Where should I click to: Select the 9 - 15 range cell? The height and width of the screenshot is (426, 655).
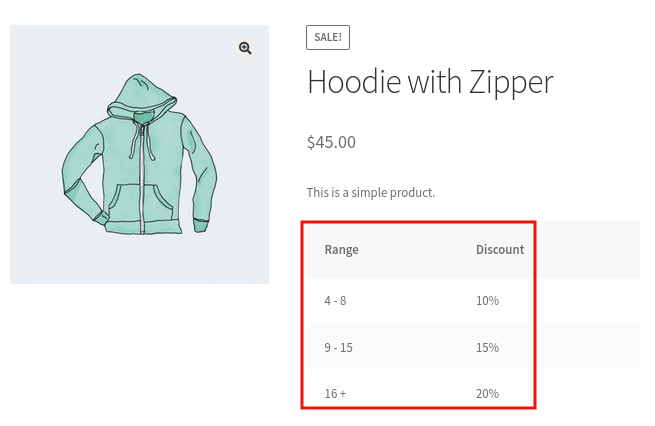[x=338, y=347]
